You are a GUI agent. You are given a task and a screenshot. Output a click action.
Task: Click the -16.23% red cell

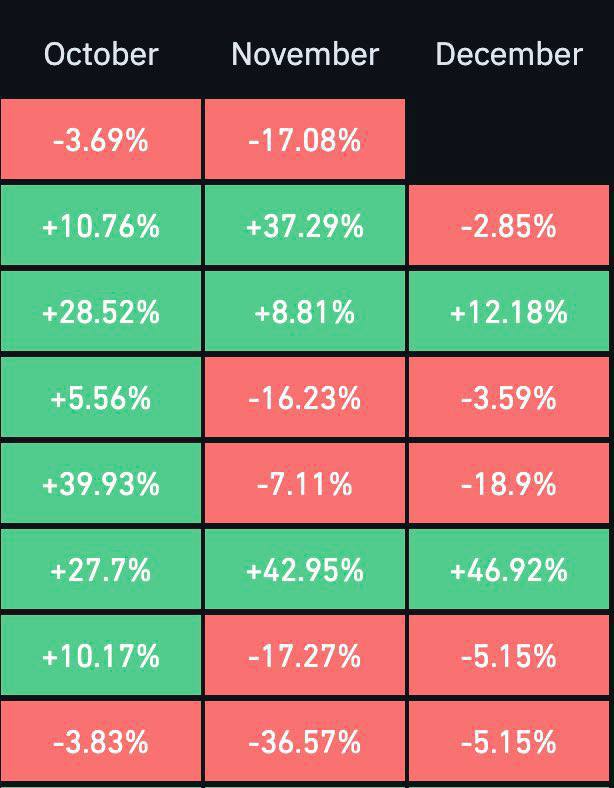[x=305, y=398]
